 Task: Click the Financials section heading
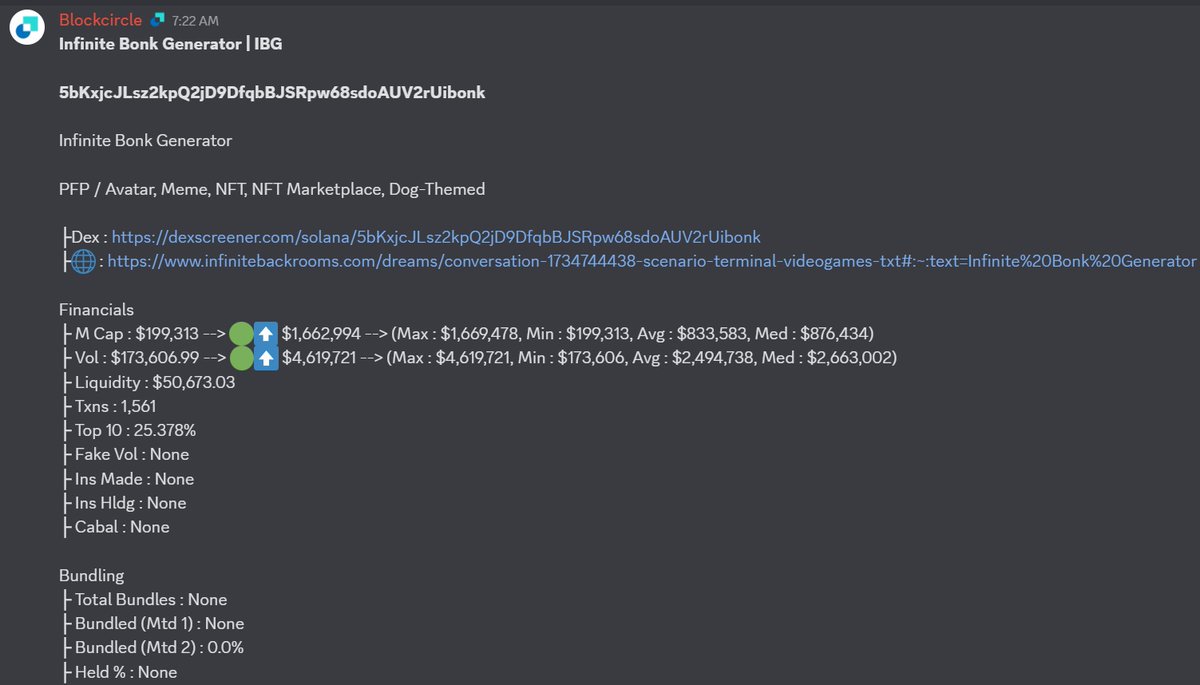(x=96, y=310)
